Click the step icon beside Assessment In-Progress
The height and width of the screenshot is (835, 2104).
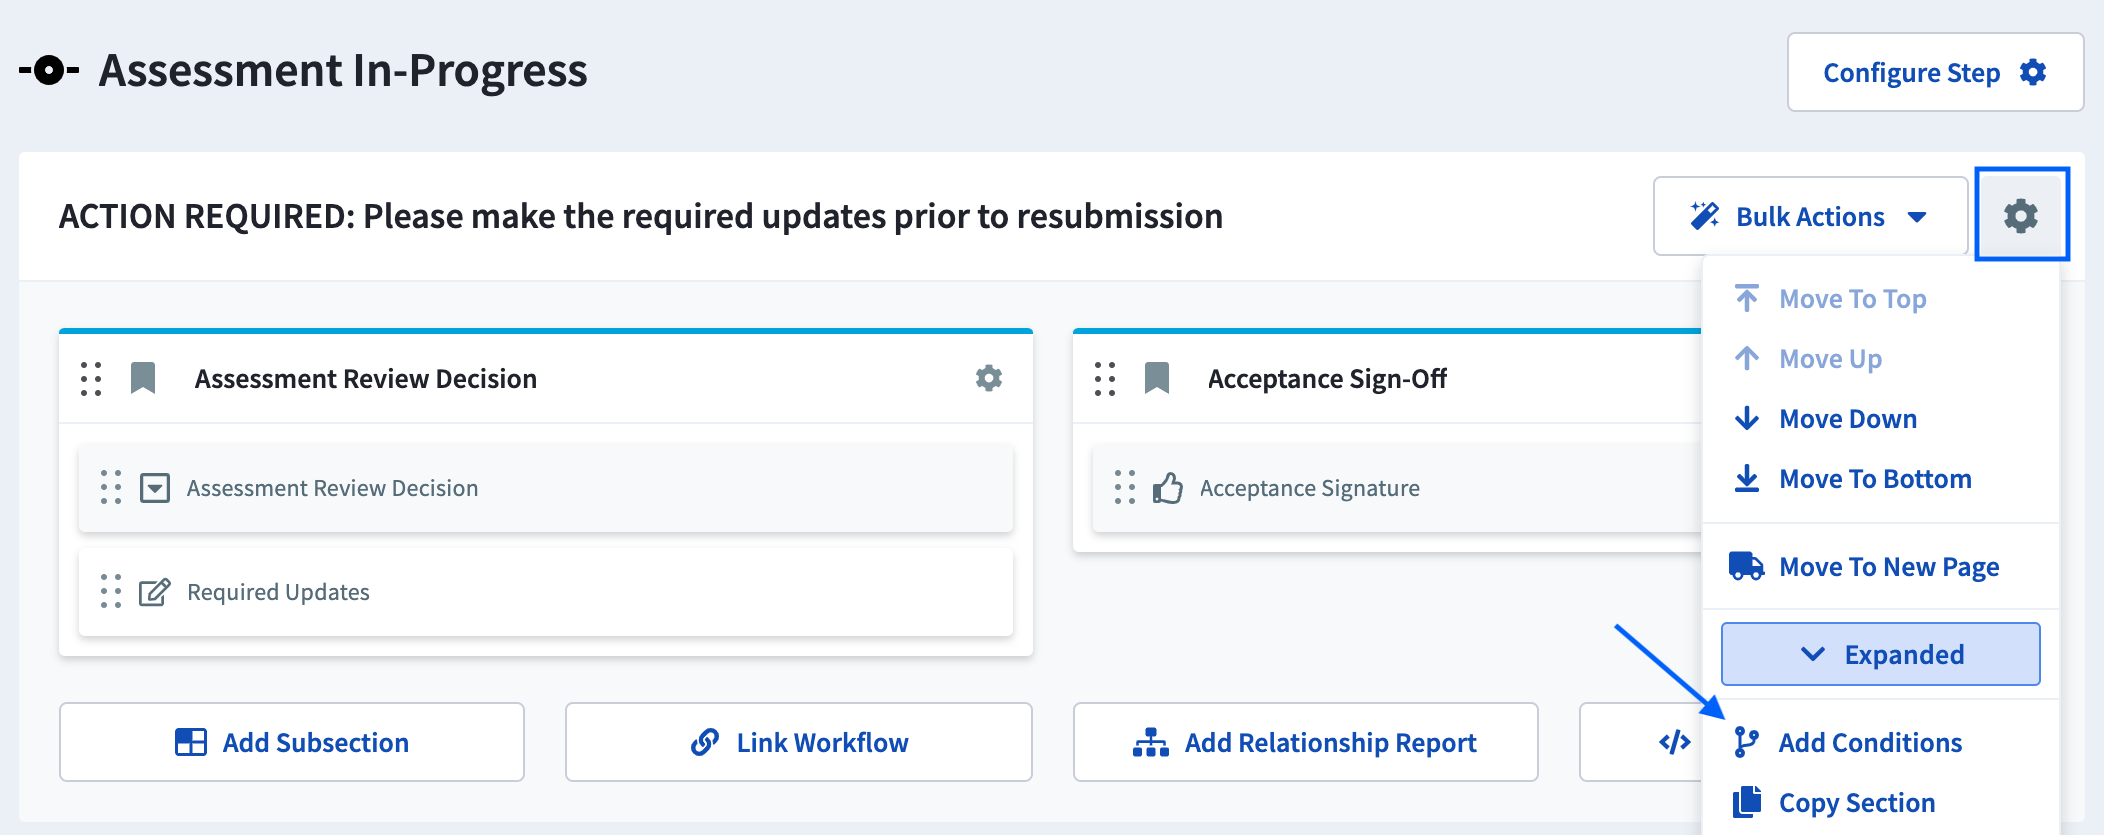click(x=49, y=71)
